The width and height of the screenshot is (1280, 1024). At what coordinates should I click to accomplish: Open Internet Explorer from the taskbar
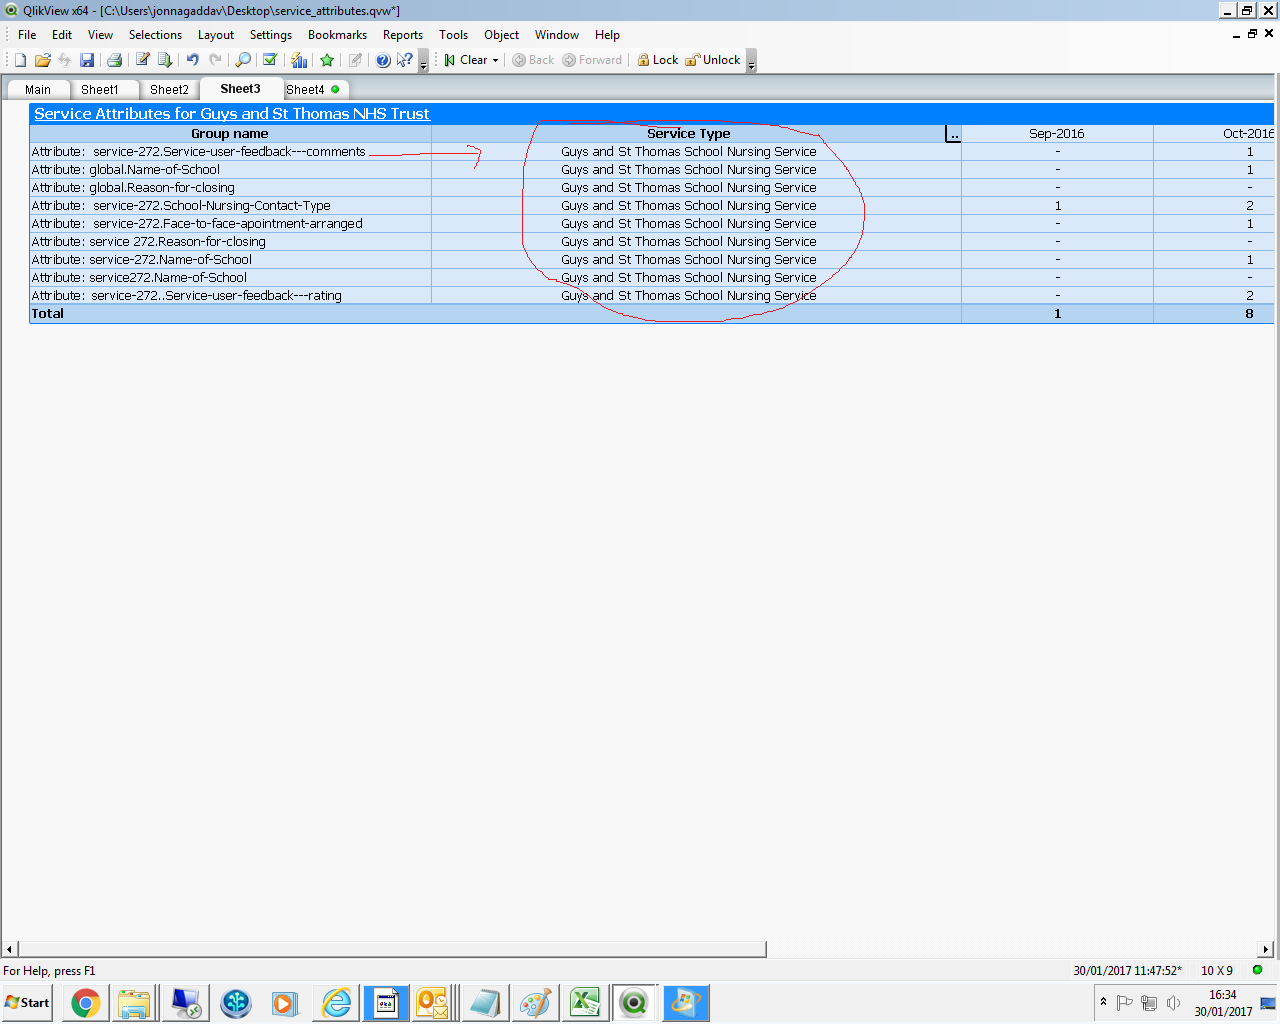[336, 1003]
